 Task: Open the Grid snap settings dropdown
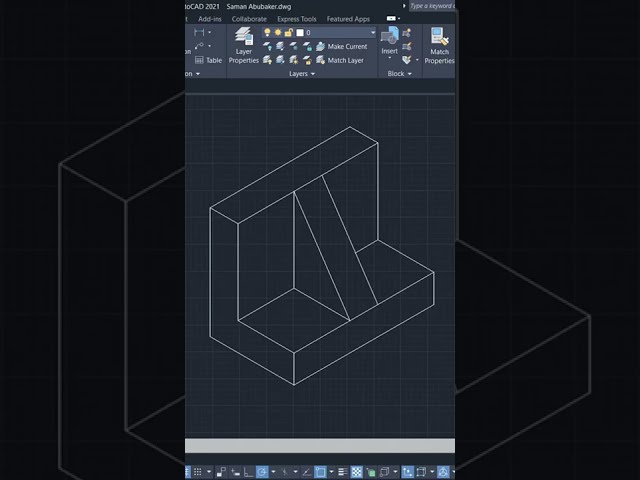[x=209, y=472]
